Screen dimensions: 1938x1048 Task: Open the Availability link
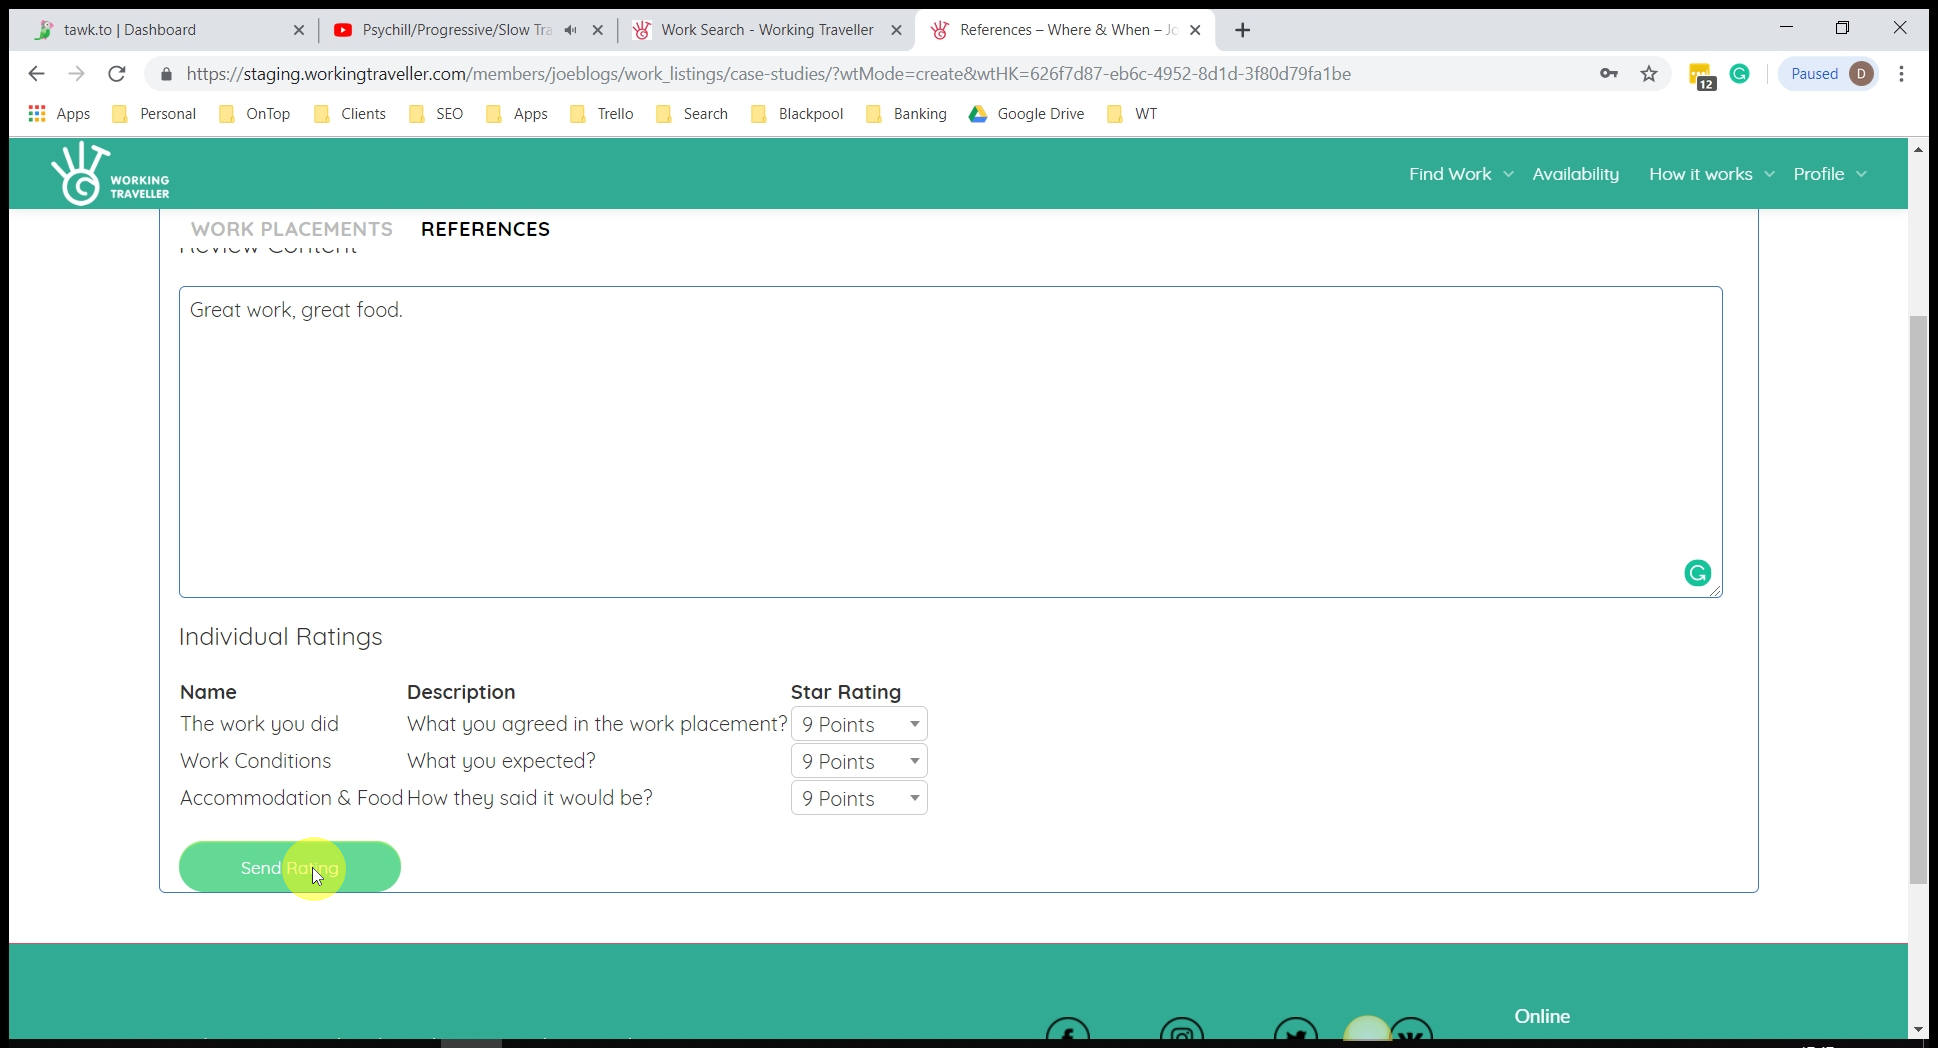tap(1575, 174)
